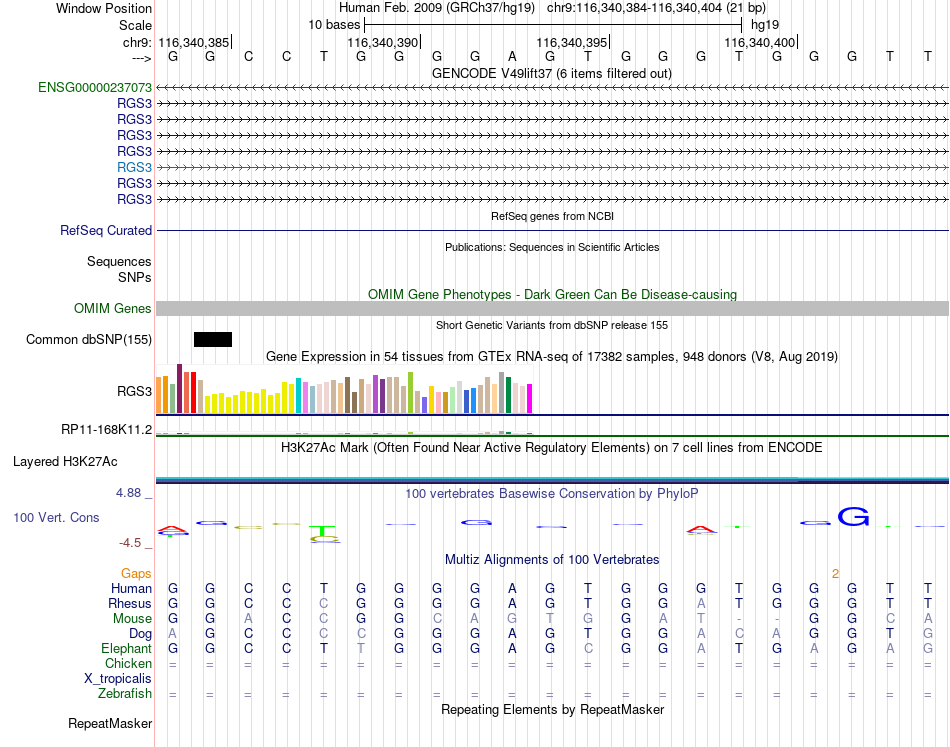Viewport: 950px width, 747px height.
Task: Click the orange gap count 2 marker
Action: (835, 573)
